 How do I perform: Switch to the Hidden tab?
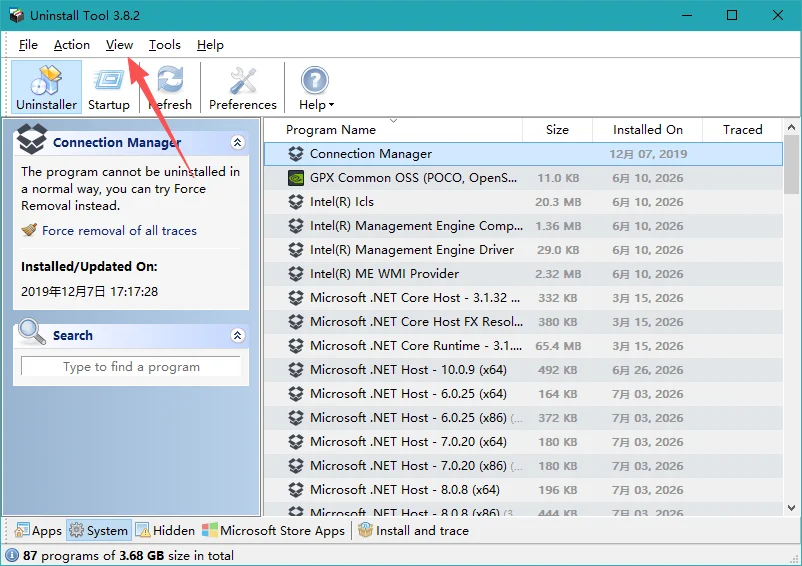(165, 531)
